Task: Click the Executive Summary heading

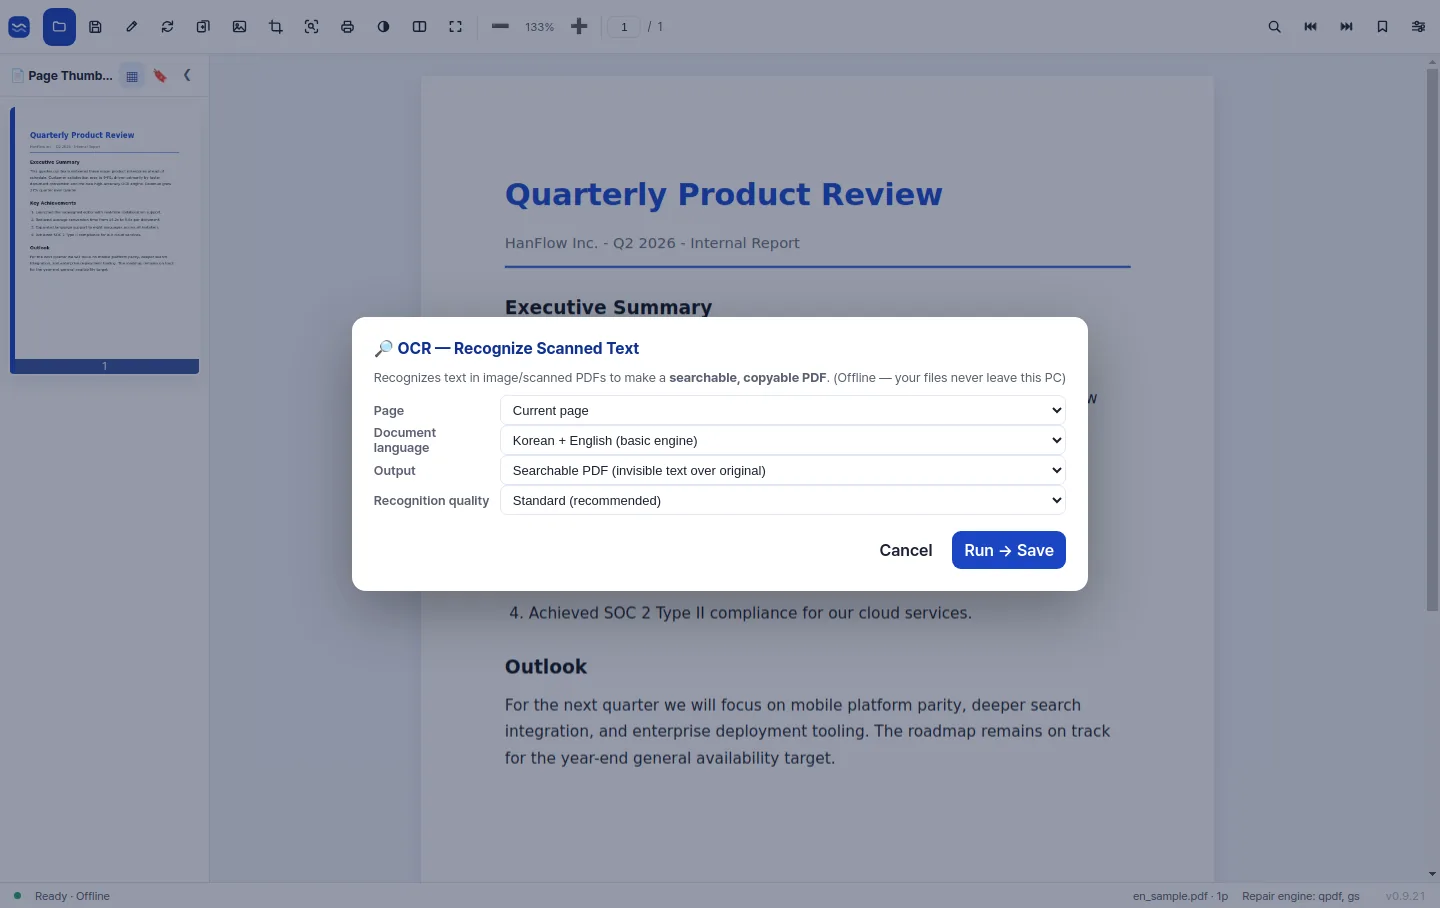Action: (609, 307)
